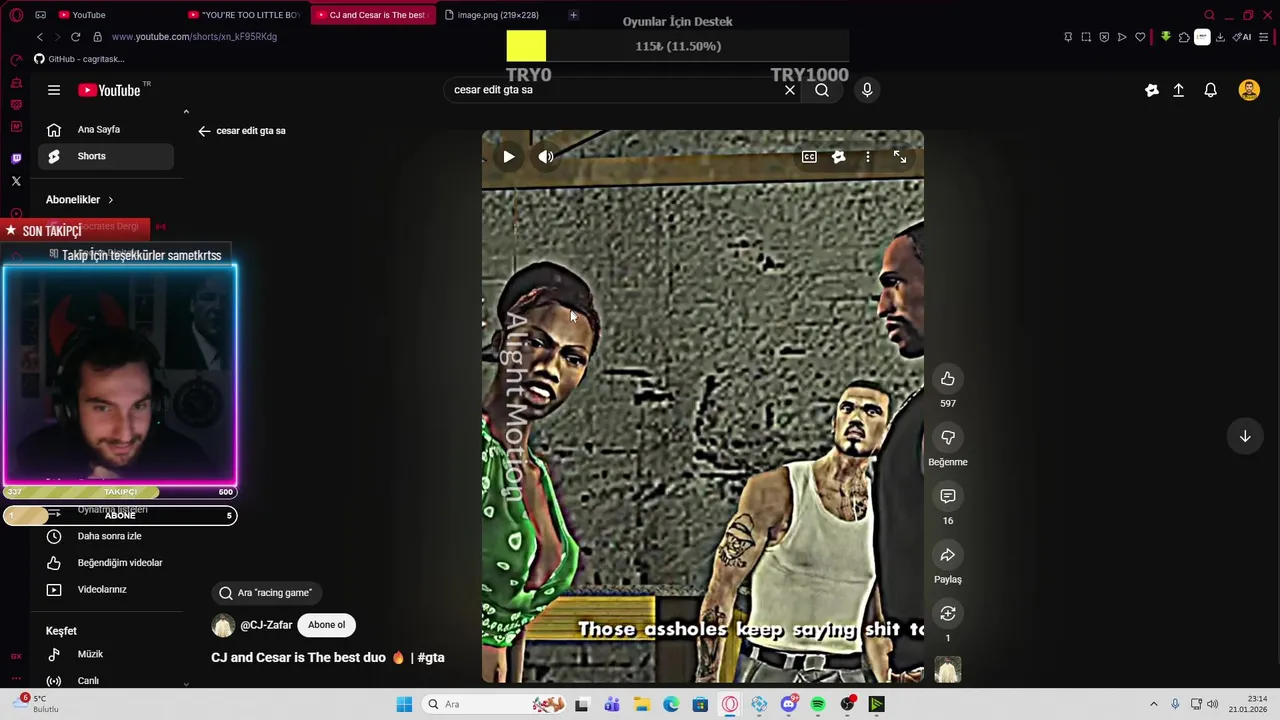Image resolution: width=1280 pixels, height=720 pixels.
Task: Open the sound thumbnail below remix
Action: point(948,669)
